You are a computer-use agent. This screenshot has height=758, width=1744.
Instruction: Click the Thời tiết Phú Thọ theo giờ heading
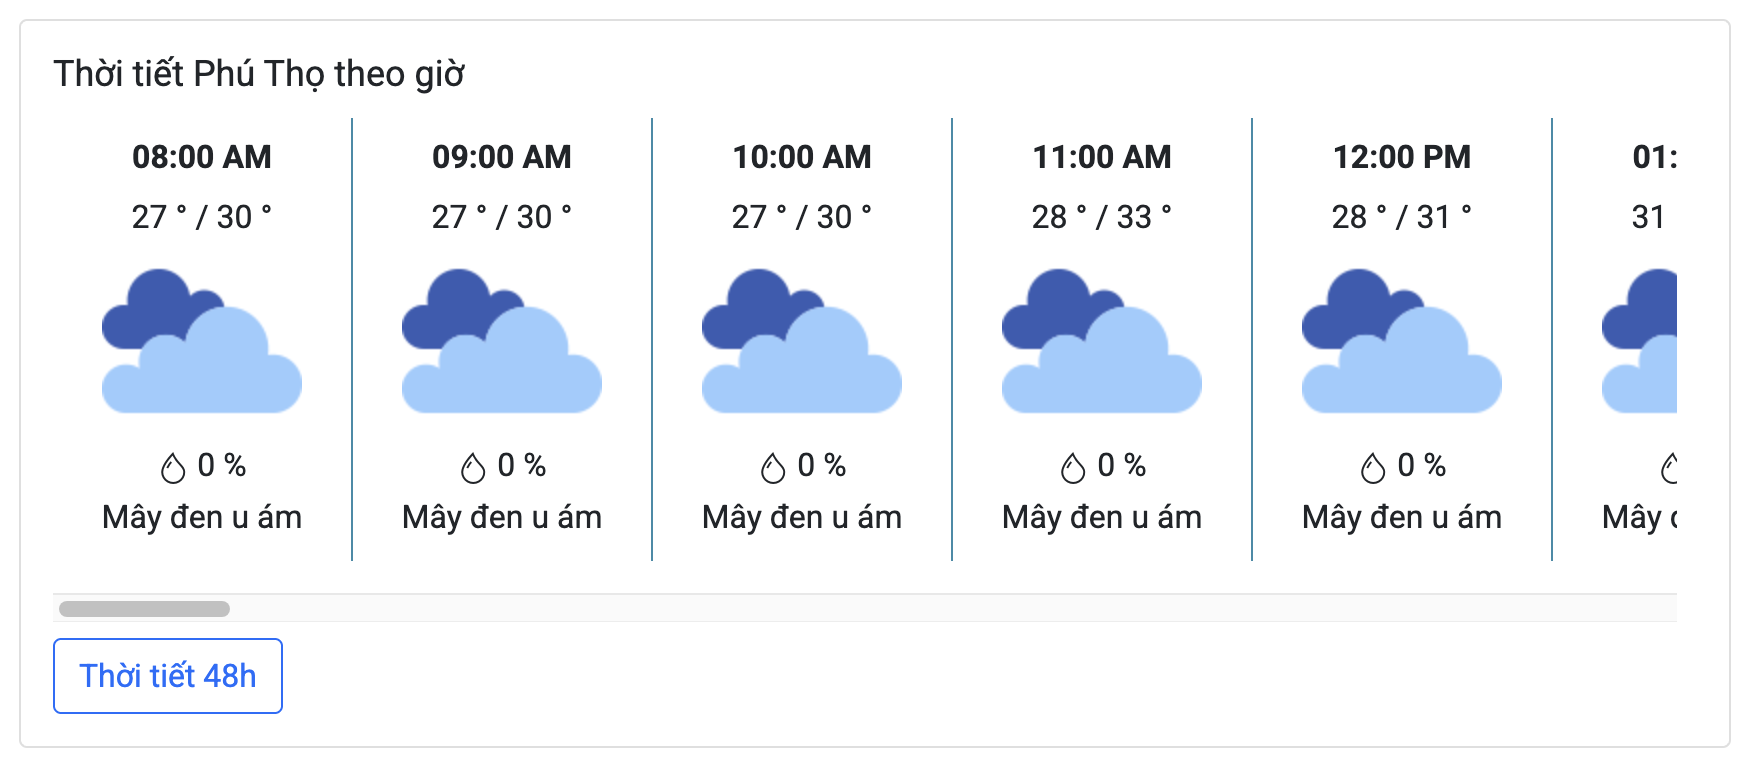[259, 74]
